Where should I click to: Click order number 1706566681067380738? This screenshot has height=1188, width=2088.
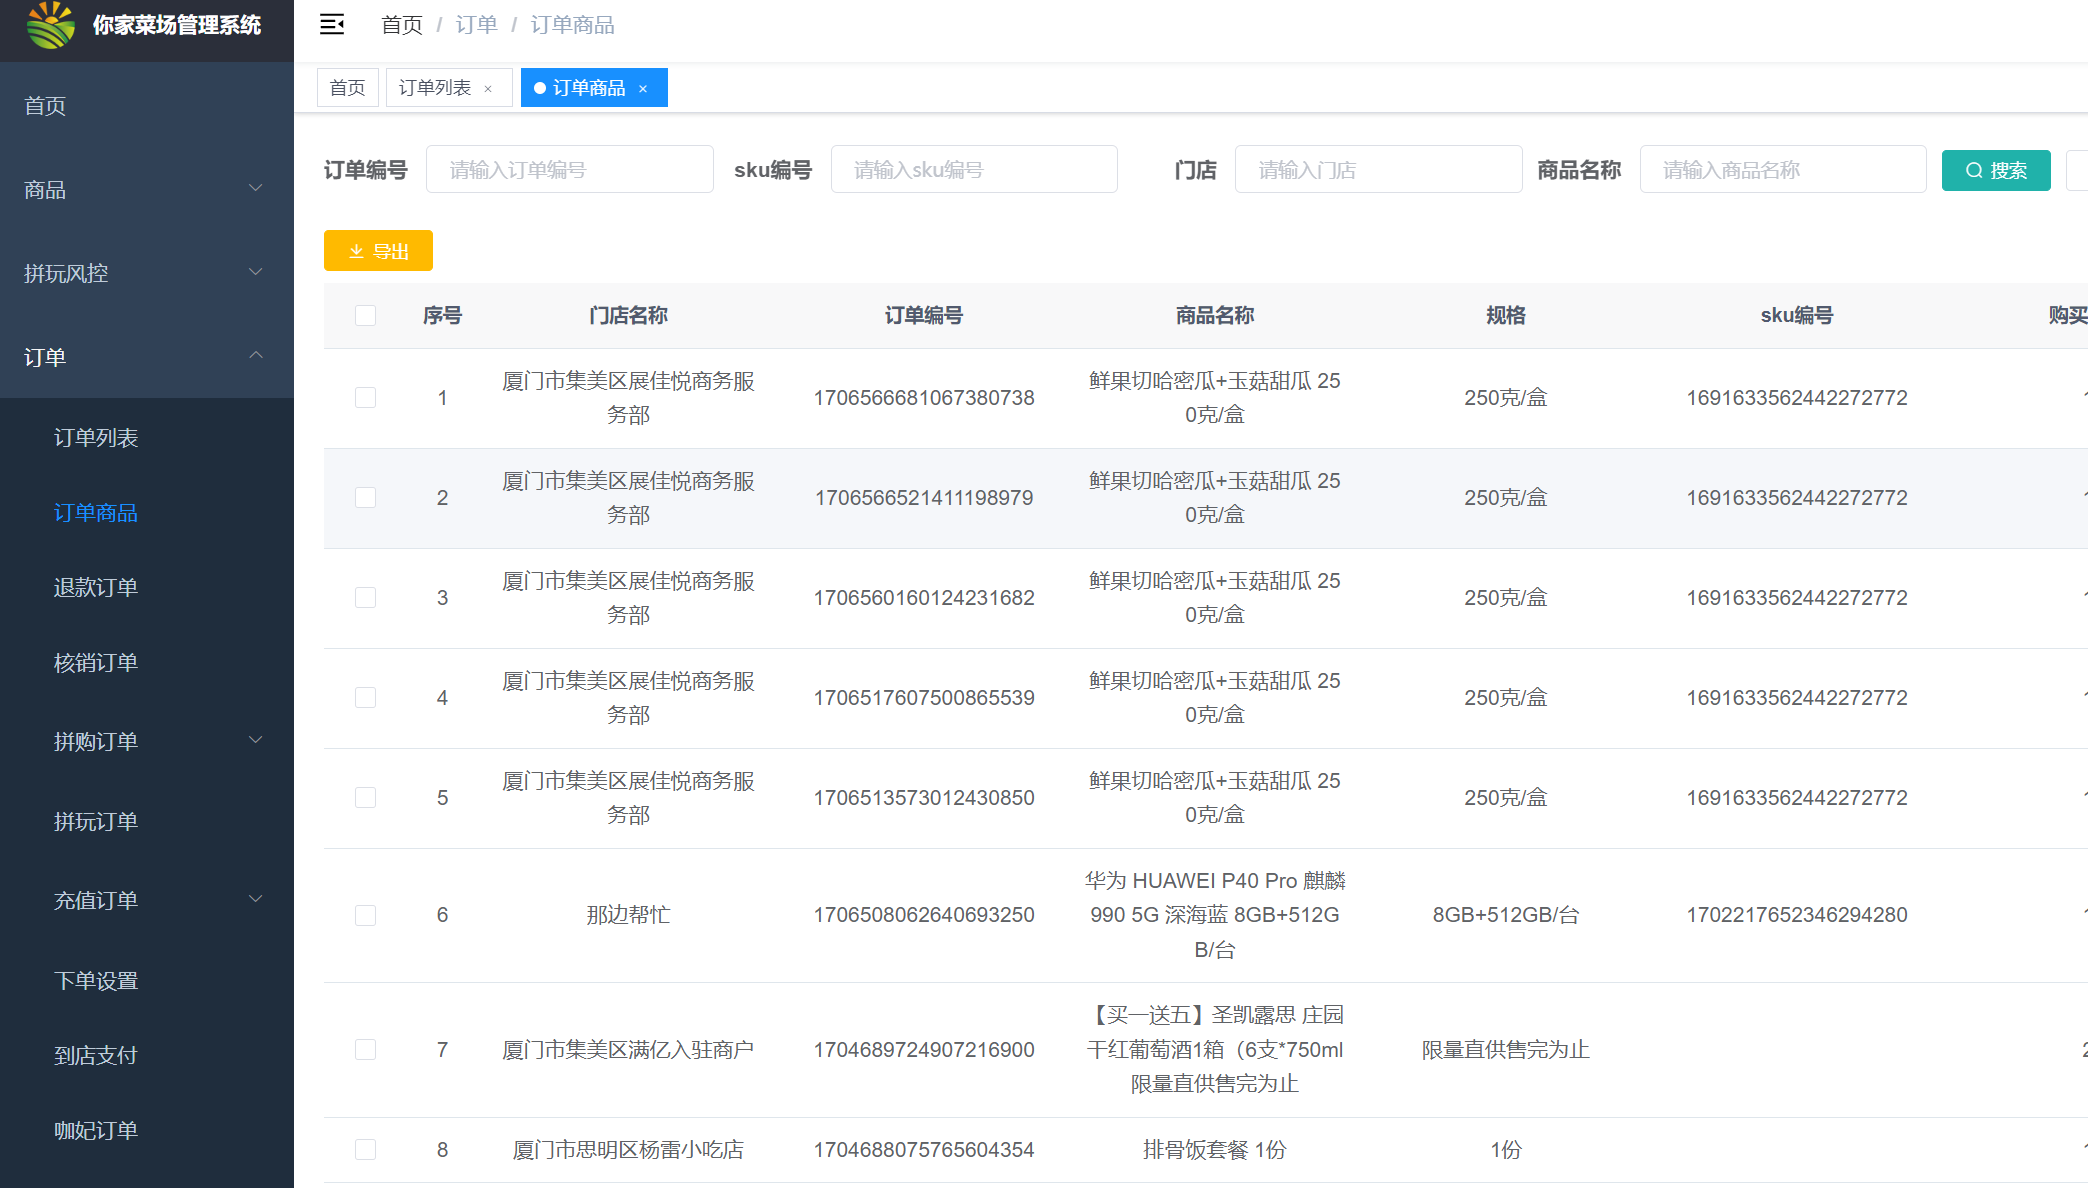click(x=924, y=398)
